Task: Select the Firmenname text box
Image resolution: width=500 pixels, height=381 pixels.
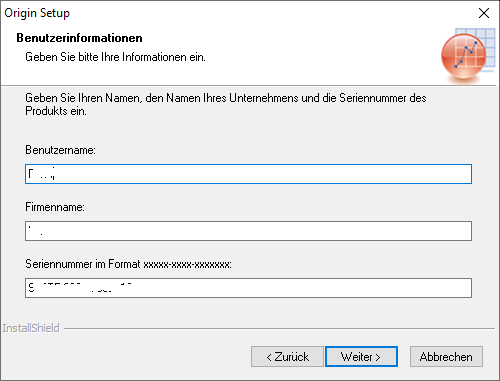Action: pyautogui.click(x=248, y=231)
